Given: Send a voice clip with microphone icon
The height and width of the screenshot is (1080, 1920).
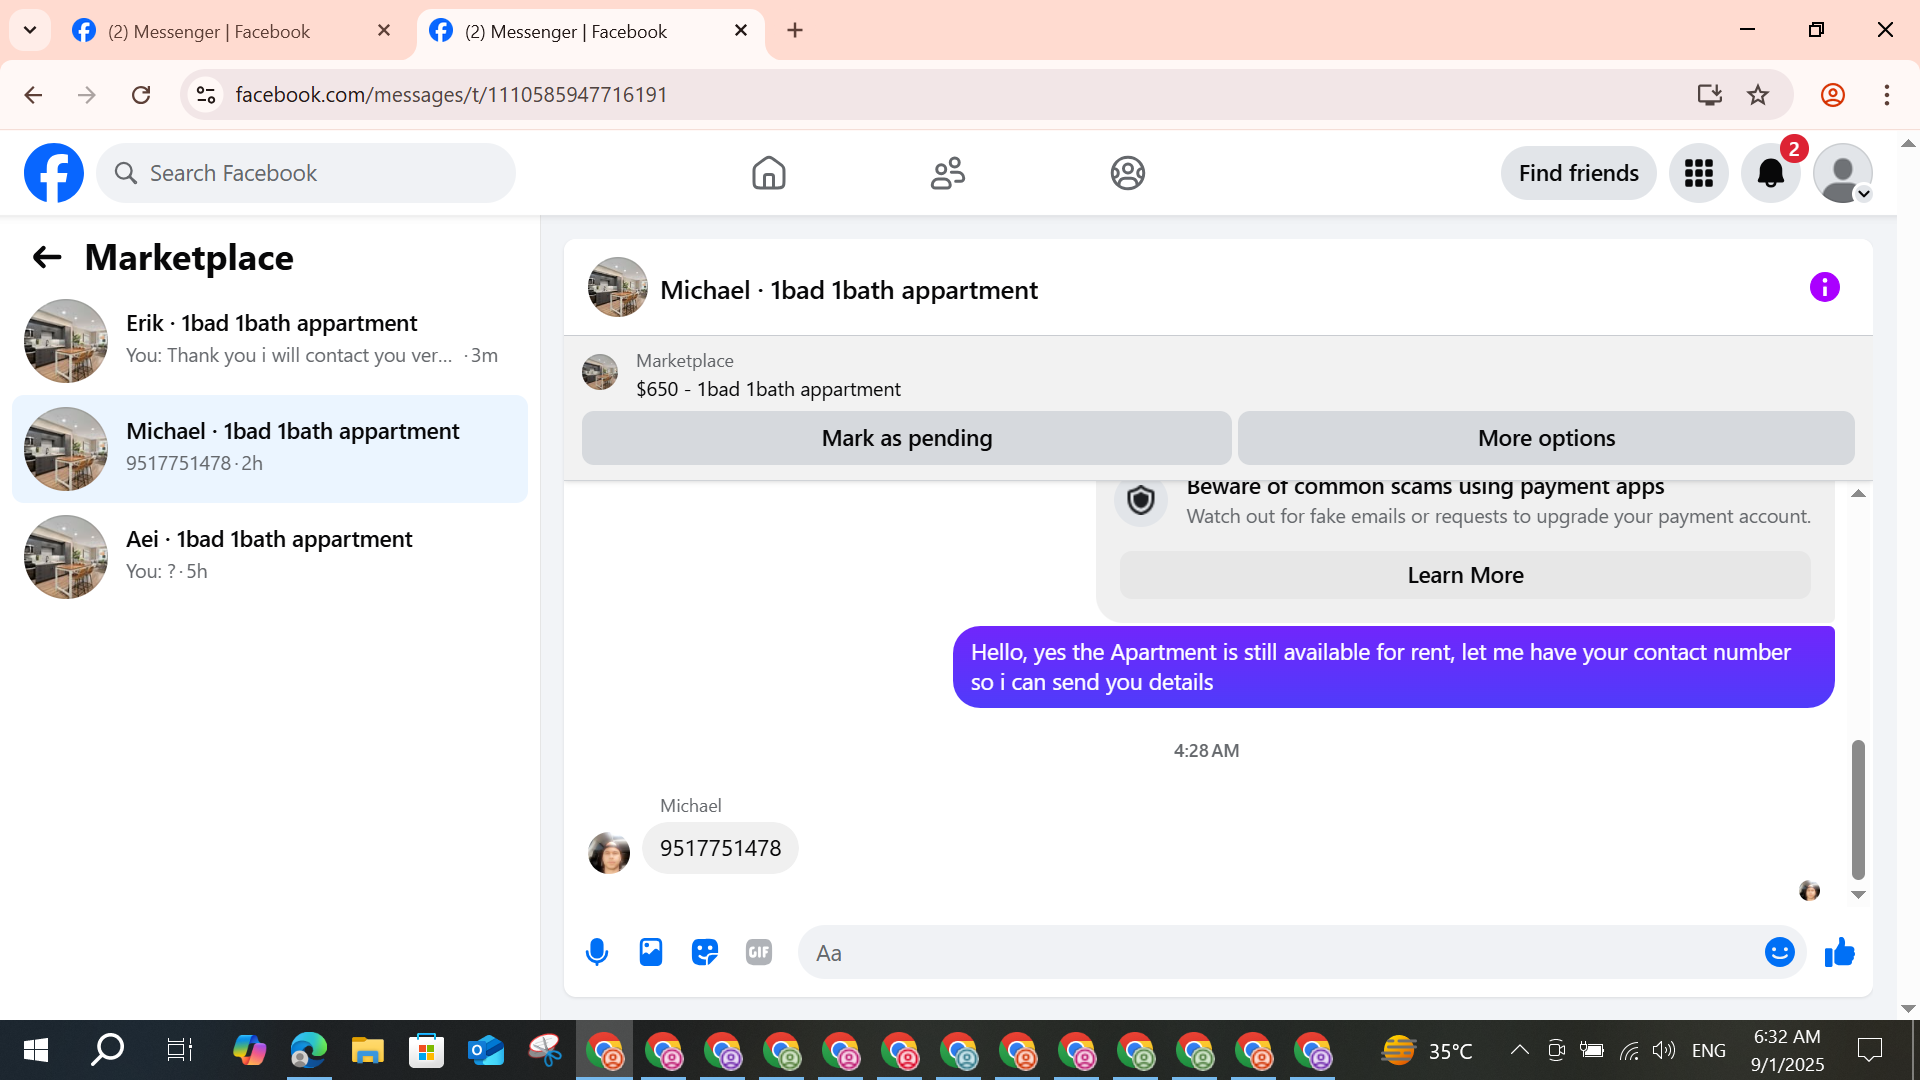Looking at the screenshot, I should (597, 952).
